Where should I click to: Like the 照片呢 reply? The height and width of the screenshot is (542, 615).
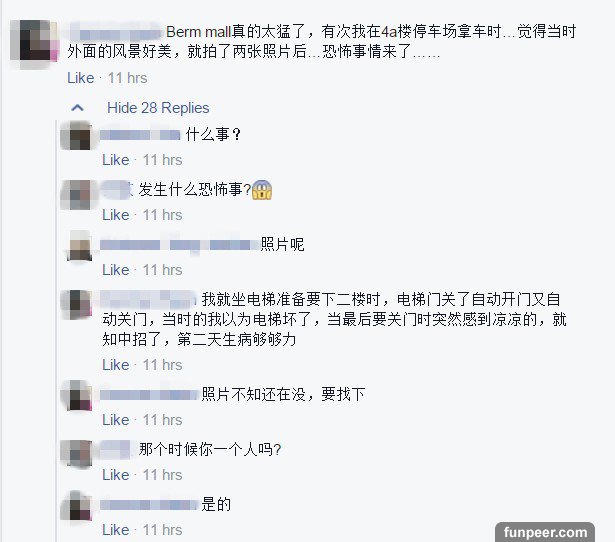click(x=116, y=270)
